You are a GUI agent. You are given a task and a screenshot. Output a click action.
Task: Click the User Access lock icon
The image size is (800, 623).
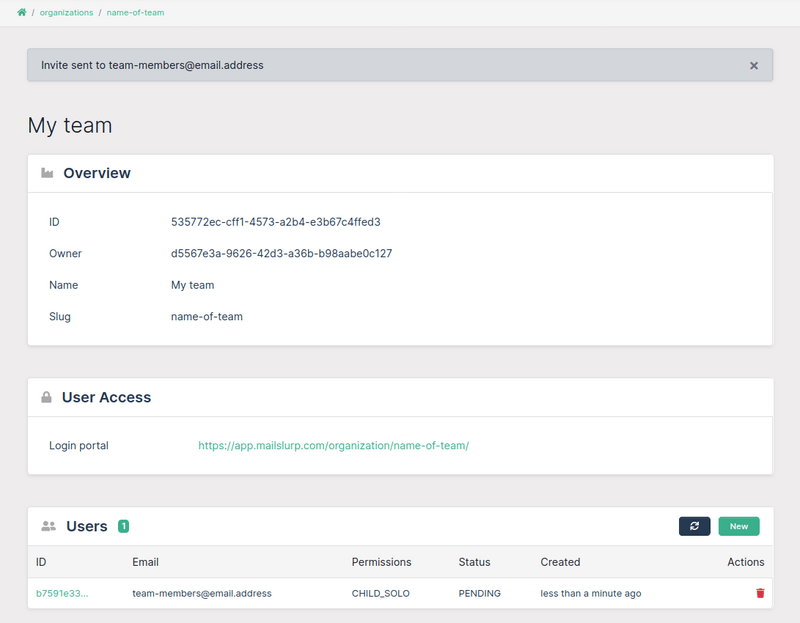(47, 397)
